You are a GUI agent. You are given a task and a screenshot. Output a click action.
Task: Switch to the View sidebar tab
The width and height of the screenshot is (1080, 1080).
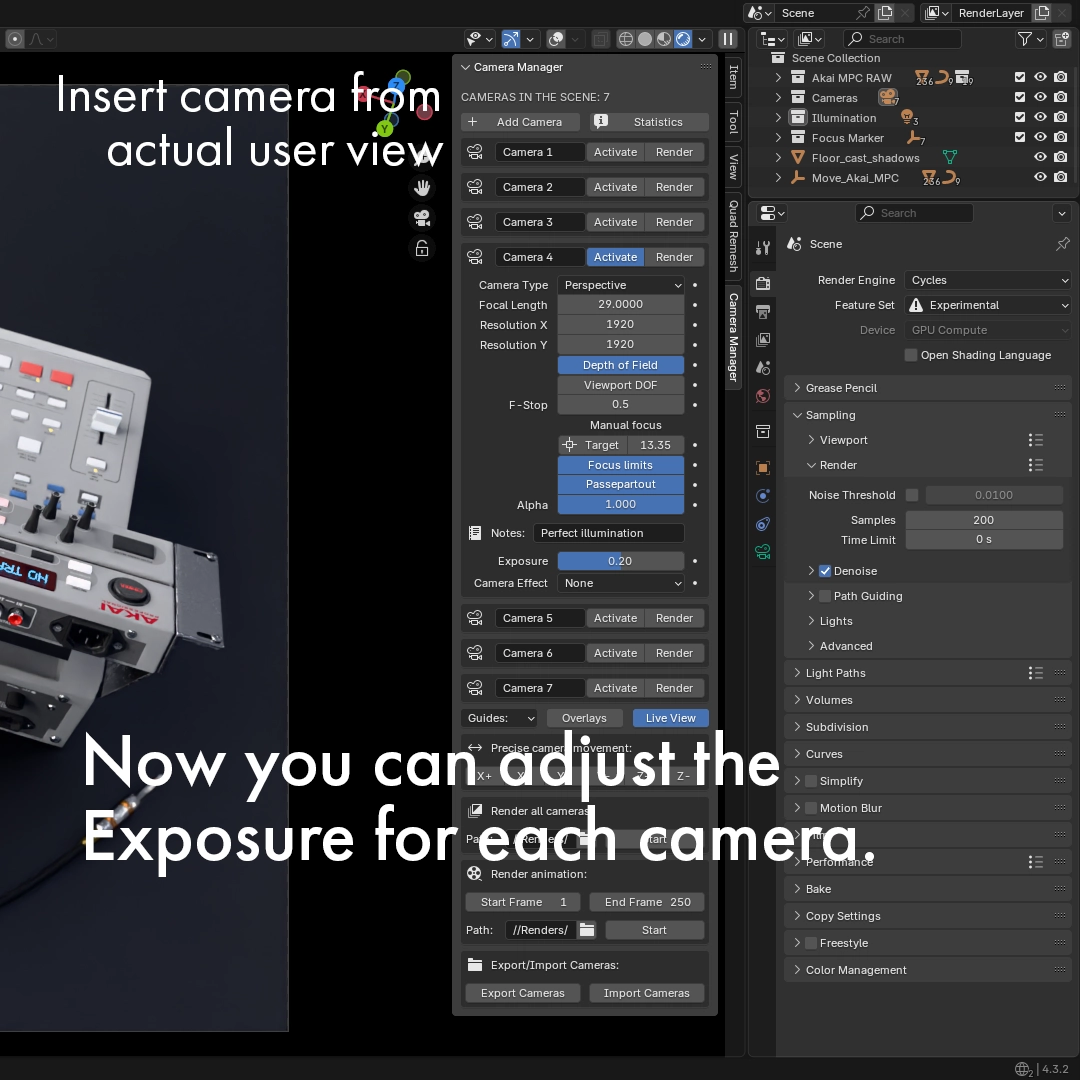click(x=734, y=167)
